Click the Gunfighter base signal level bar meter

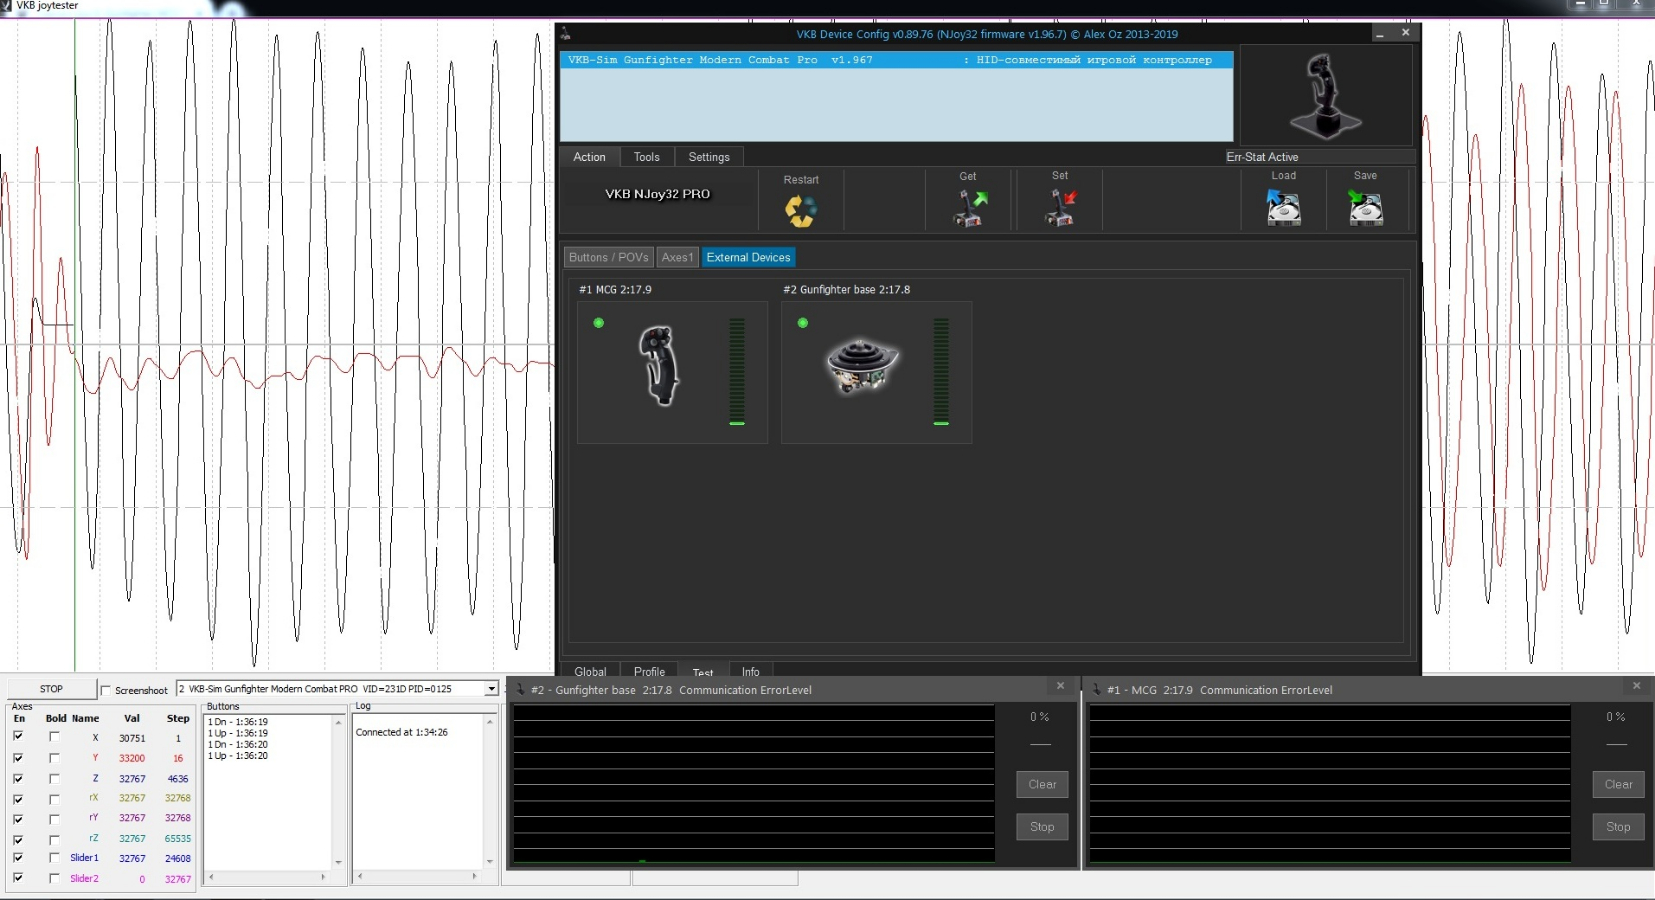point(941,372)
